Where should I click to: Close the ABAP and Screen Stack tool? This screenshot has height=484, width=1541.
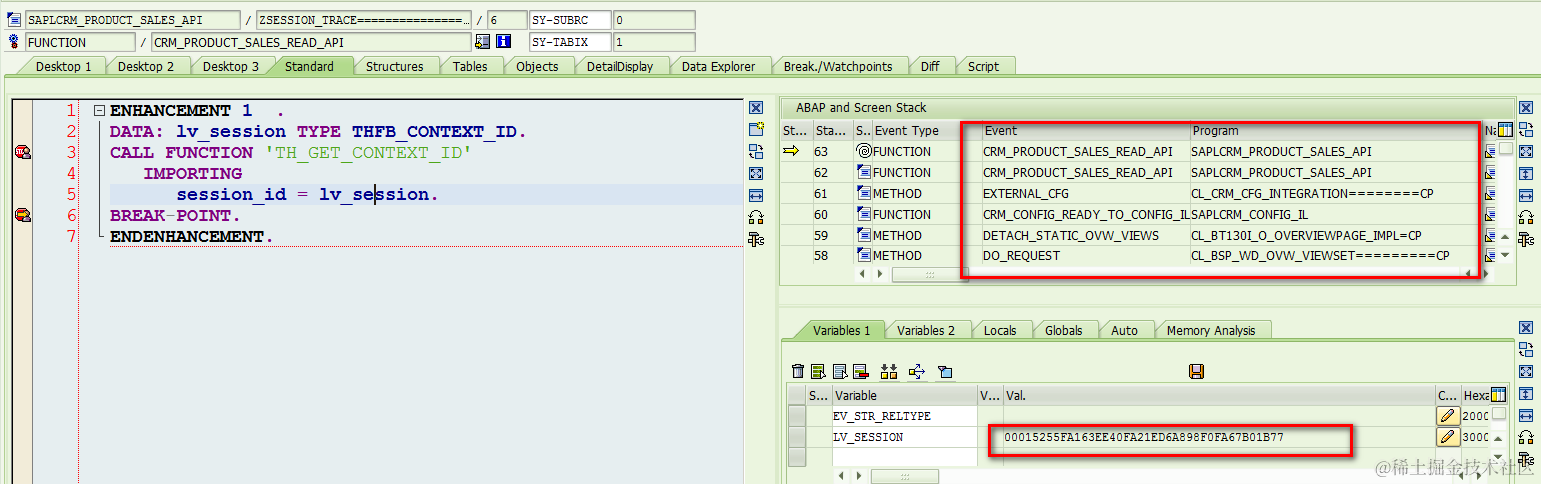[x=1526, y=108]
